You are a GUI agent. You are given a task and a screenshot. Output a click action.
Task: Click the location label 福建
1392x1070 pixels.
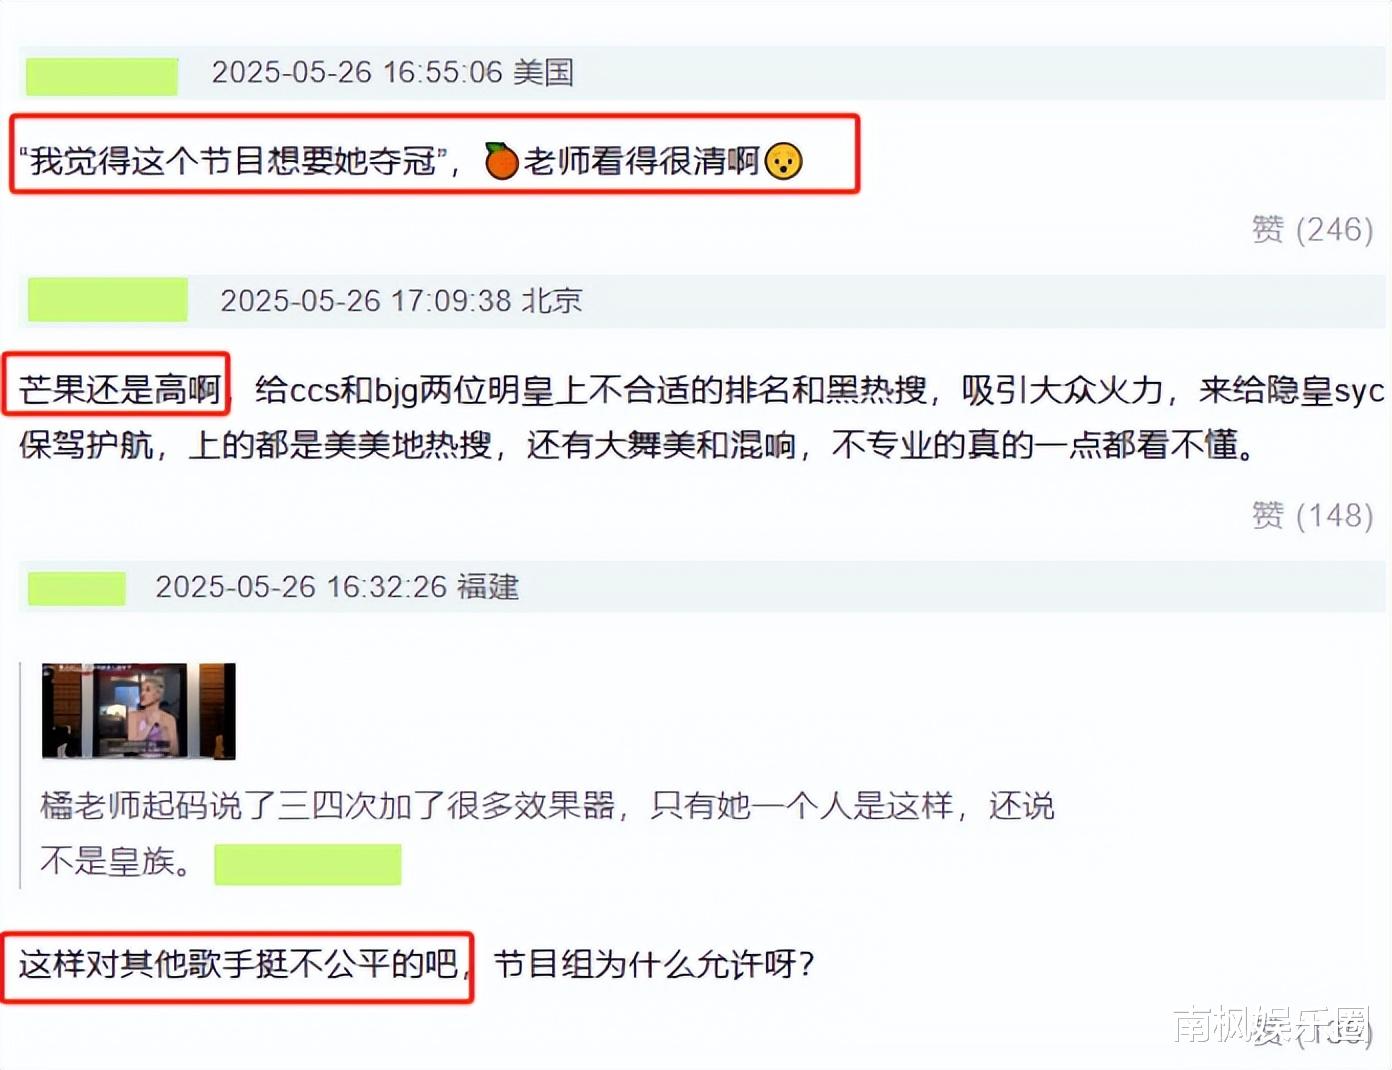(x=488, y=586)
